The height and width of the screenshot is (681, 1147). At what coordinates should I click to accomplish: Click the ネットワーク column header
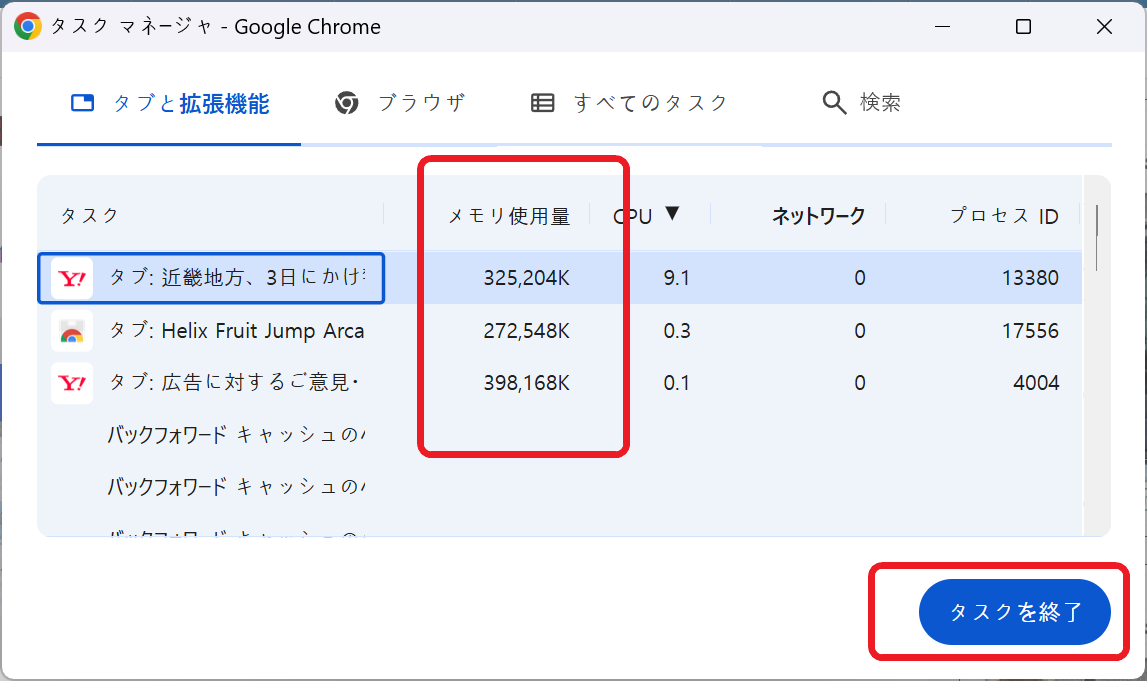(x=818, y=214)
